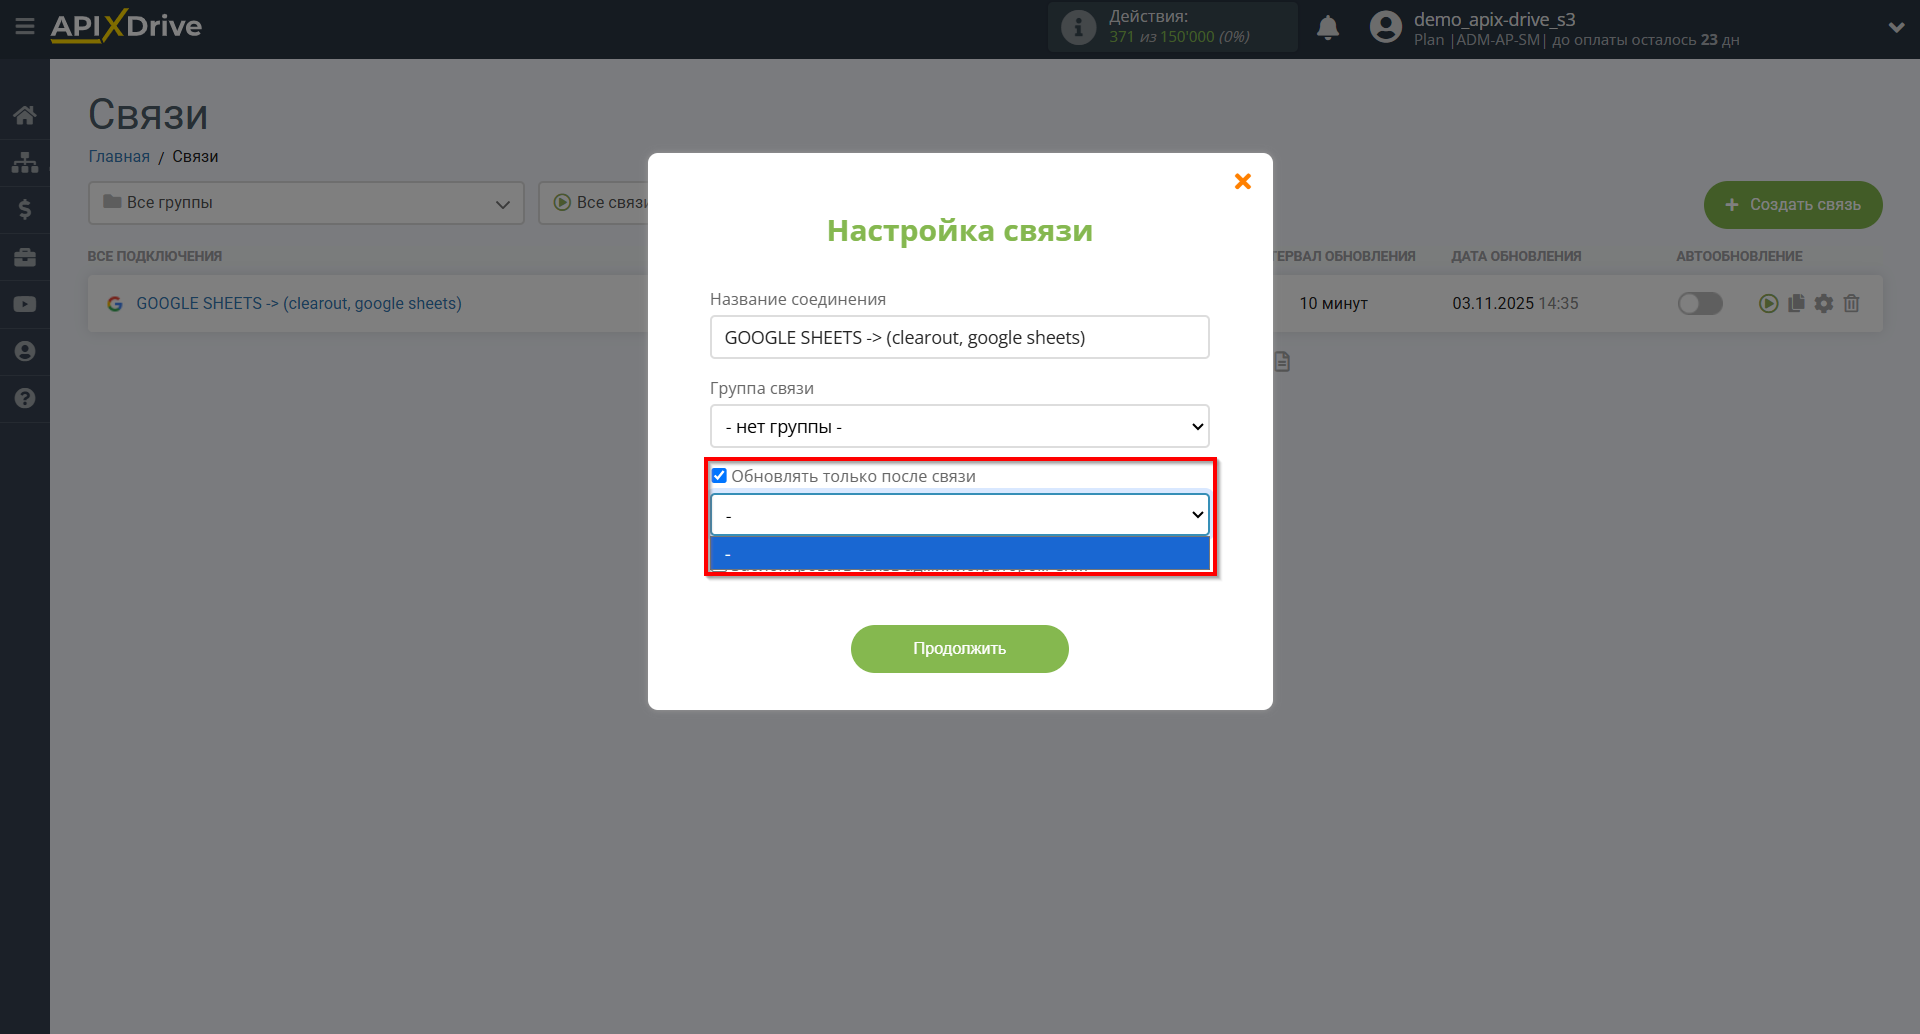This screenshot has width=1920, height=1034.
Task: Delete the connection with the trash icon
Action: point(1851,303)
